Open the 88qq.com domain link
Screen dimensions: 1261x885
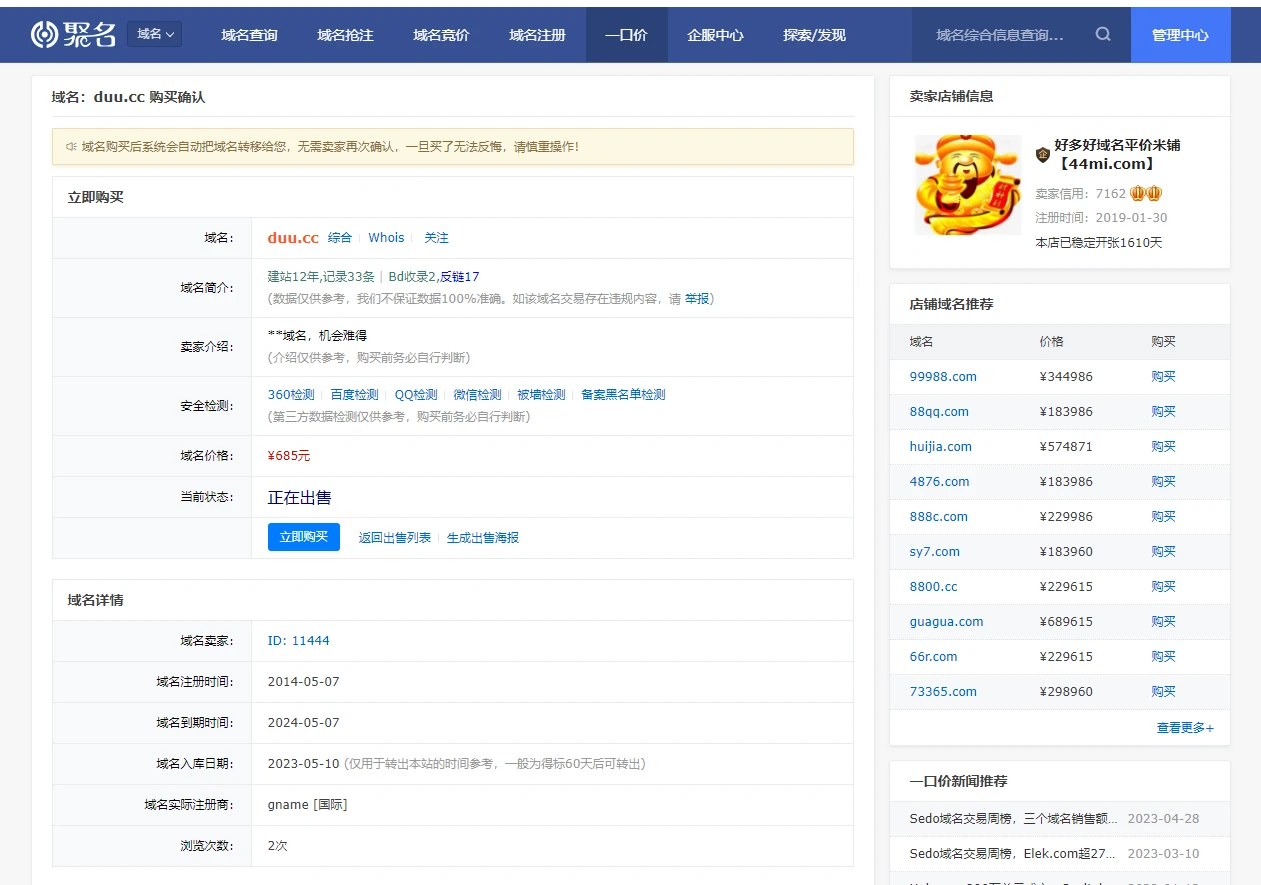tap(939, 412)
